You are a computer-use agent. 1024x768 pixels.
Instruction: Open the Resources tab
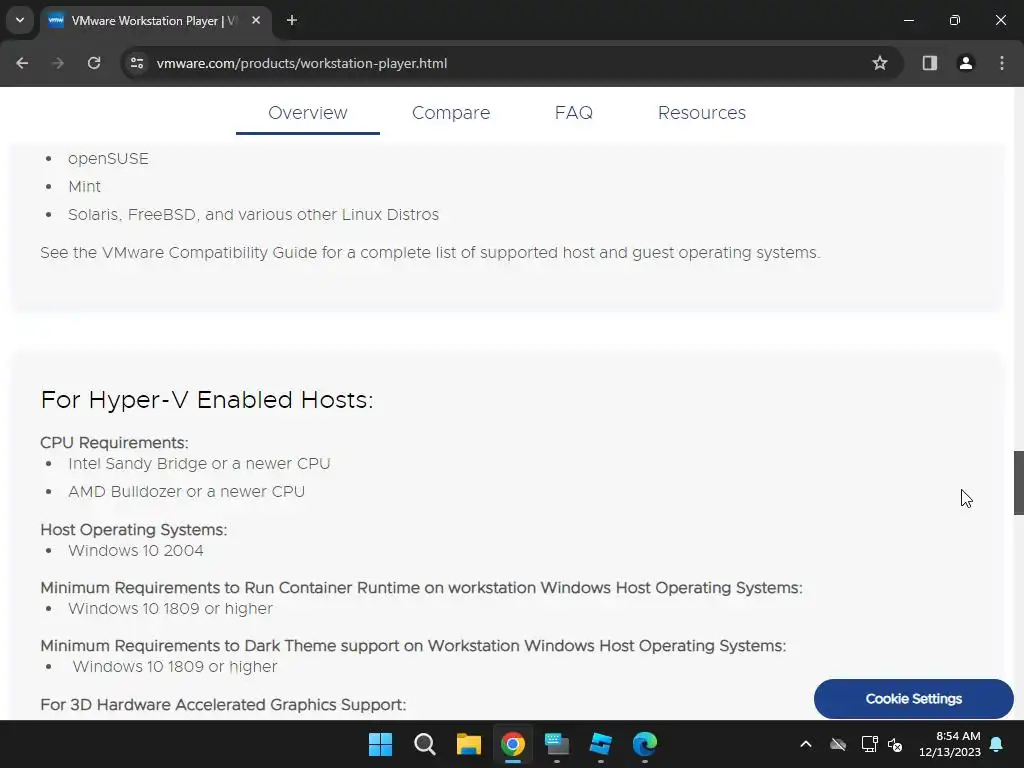coord(701,113)
